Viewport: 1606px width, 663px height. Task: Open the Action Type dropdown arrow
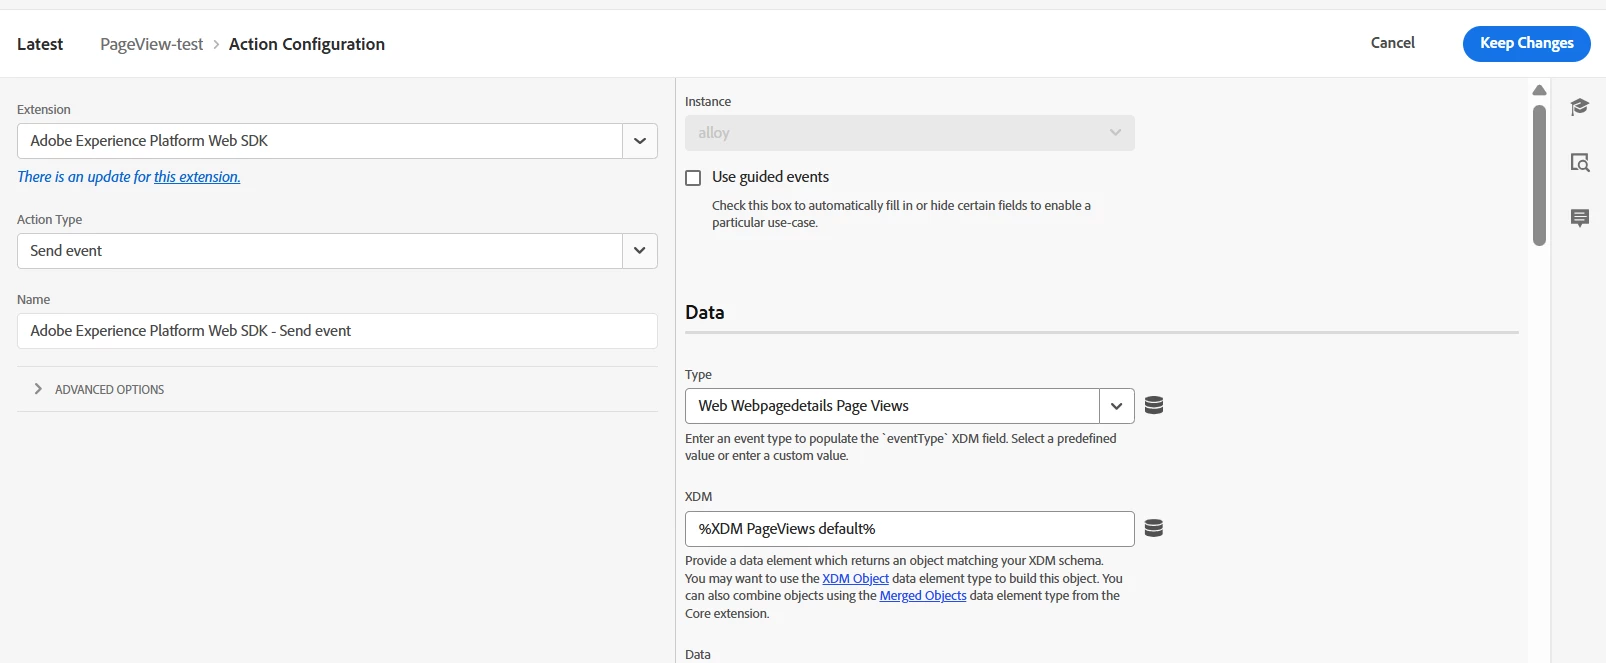coord(639,251)
